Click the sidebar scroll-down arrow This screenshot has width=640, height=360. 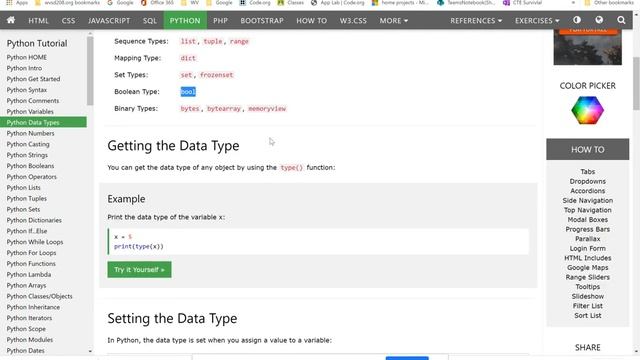pos(90,351)
